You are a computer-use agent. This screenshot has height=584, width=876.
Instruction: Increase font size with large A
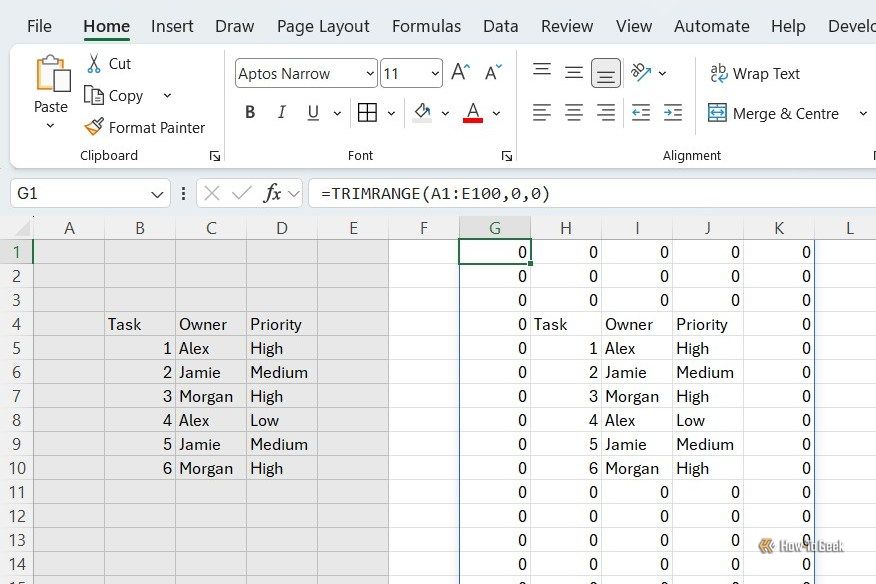[460, 73]
